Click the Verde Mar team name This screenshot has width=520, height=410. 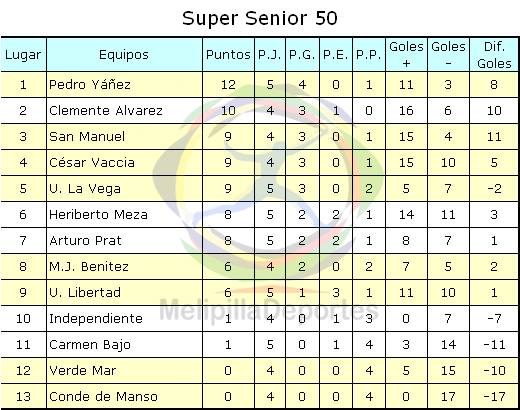[x=83, y=371]
